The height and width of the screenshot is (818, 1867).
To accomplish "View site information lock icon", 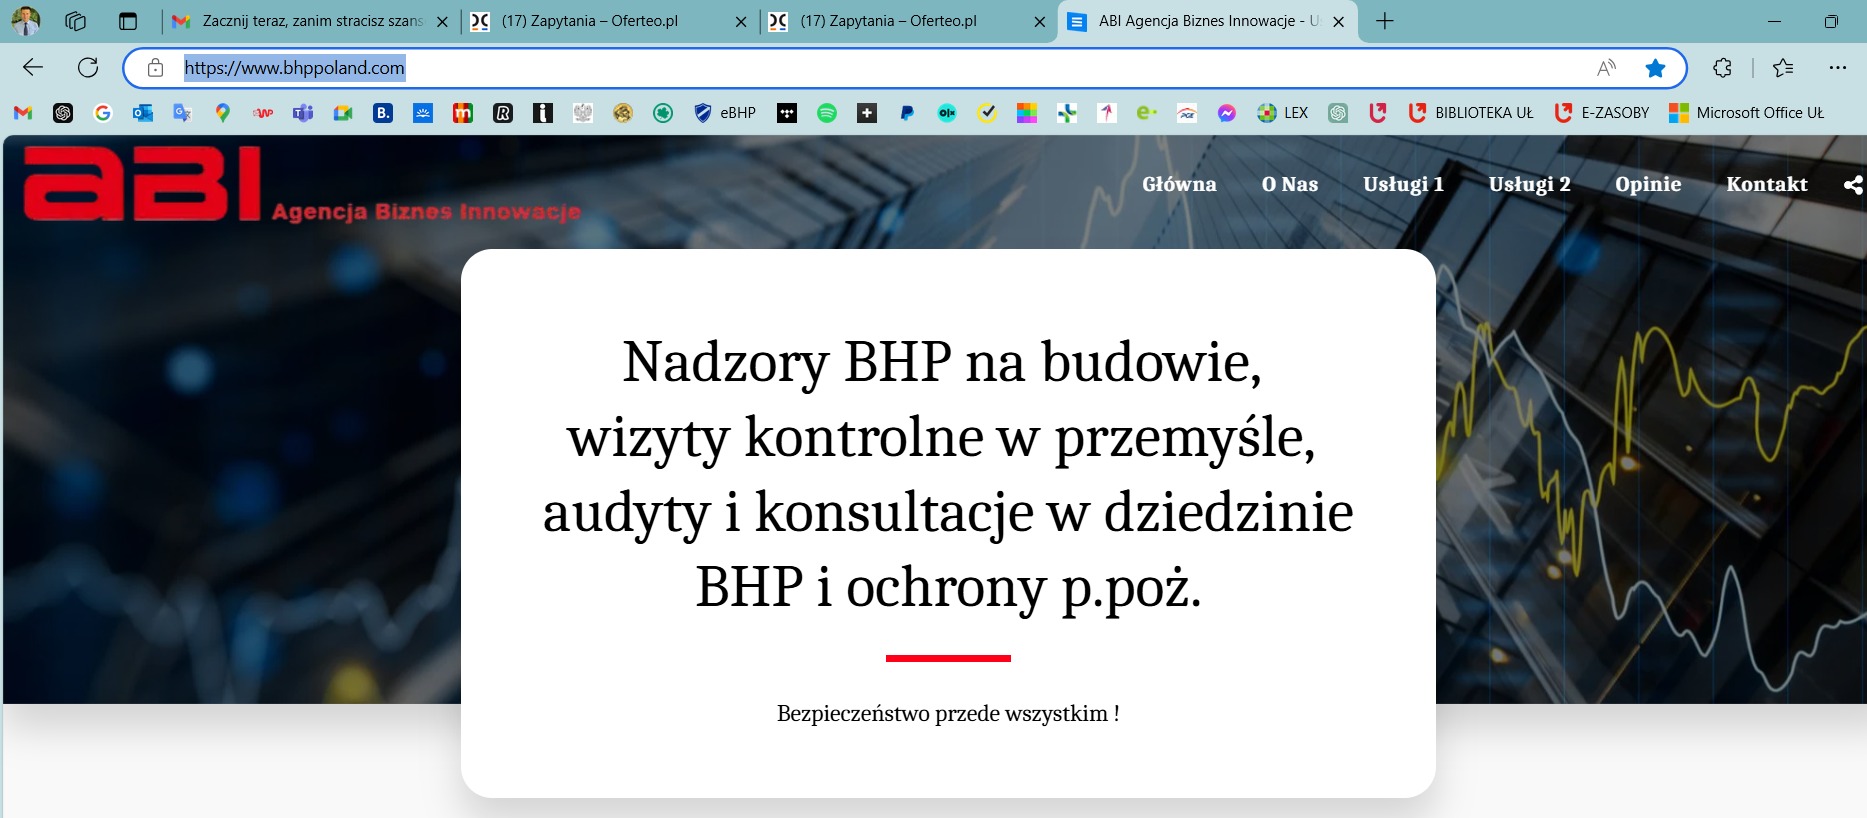I will point(155,68).
